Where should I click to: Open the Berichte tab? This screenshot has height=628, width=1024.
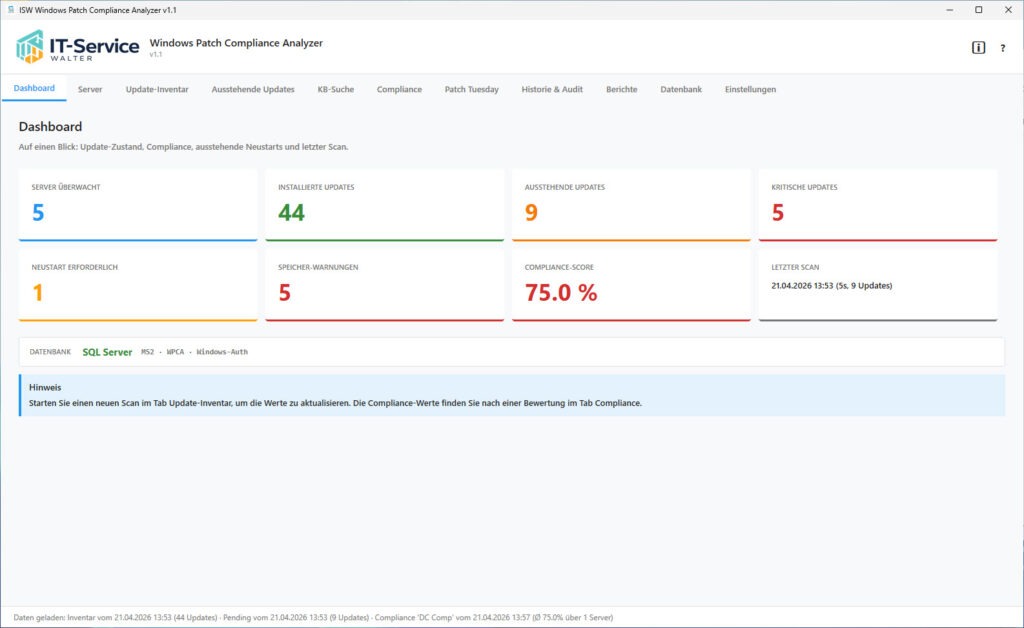point(621,89)
